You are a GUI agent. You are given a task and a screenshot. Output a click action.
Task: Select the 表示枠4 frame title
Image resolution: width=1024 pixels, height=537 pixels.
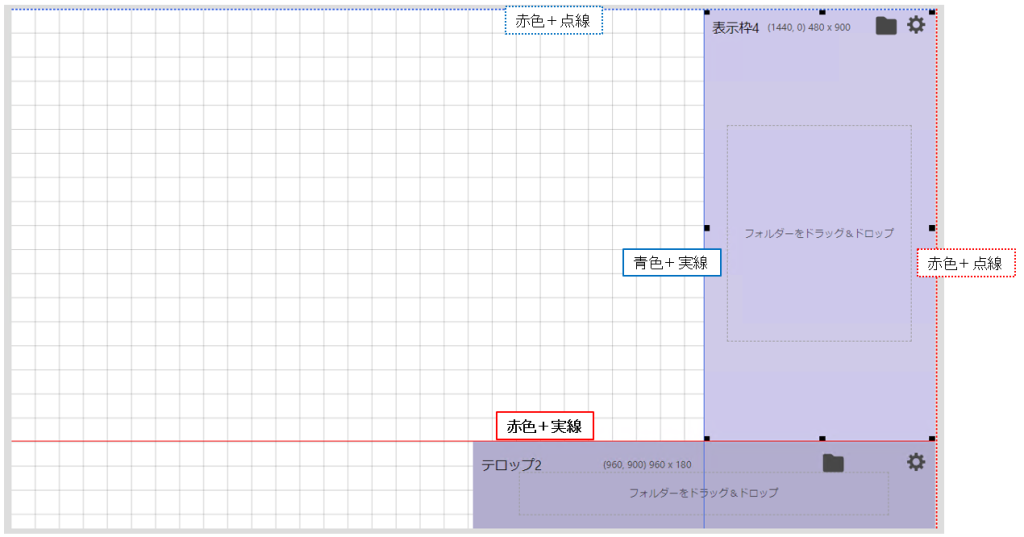(x=735, y=28)
